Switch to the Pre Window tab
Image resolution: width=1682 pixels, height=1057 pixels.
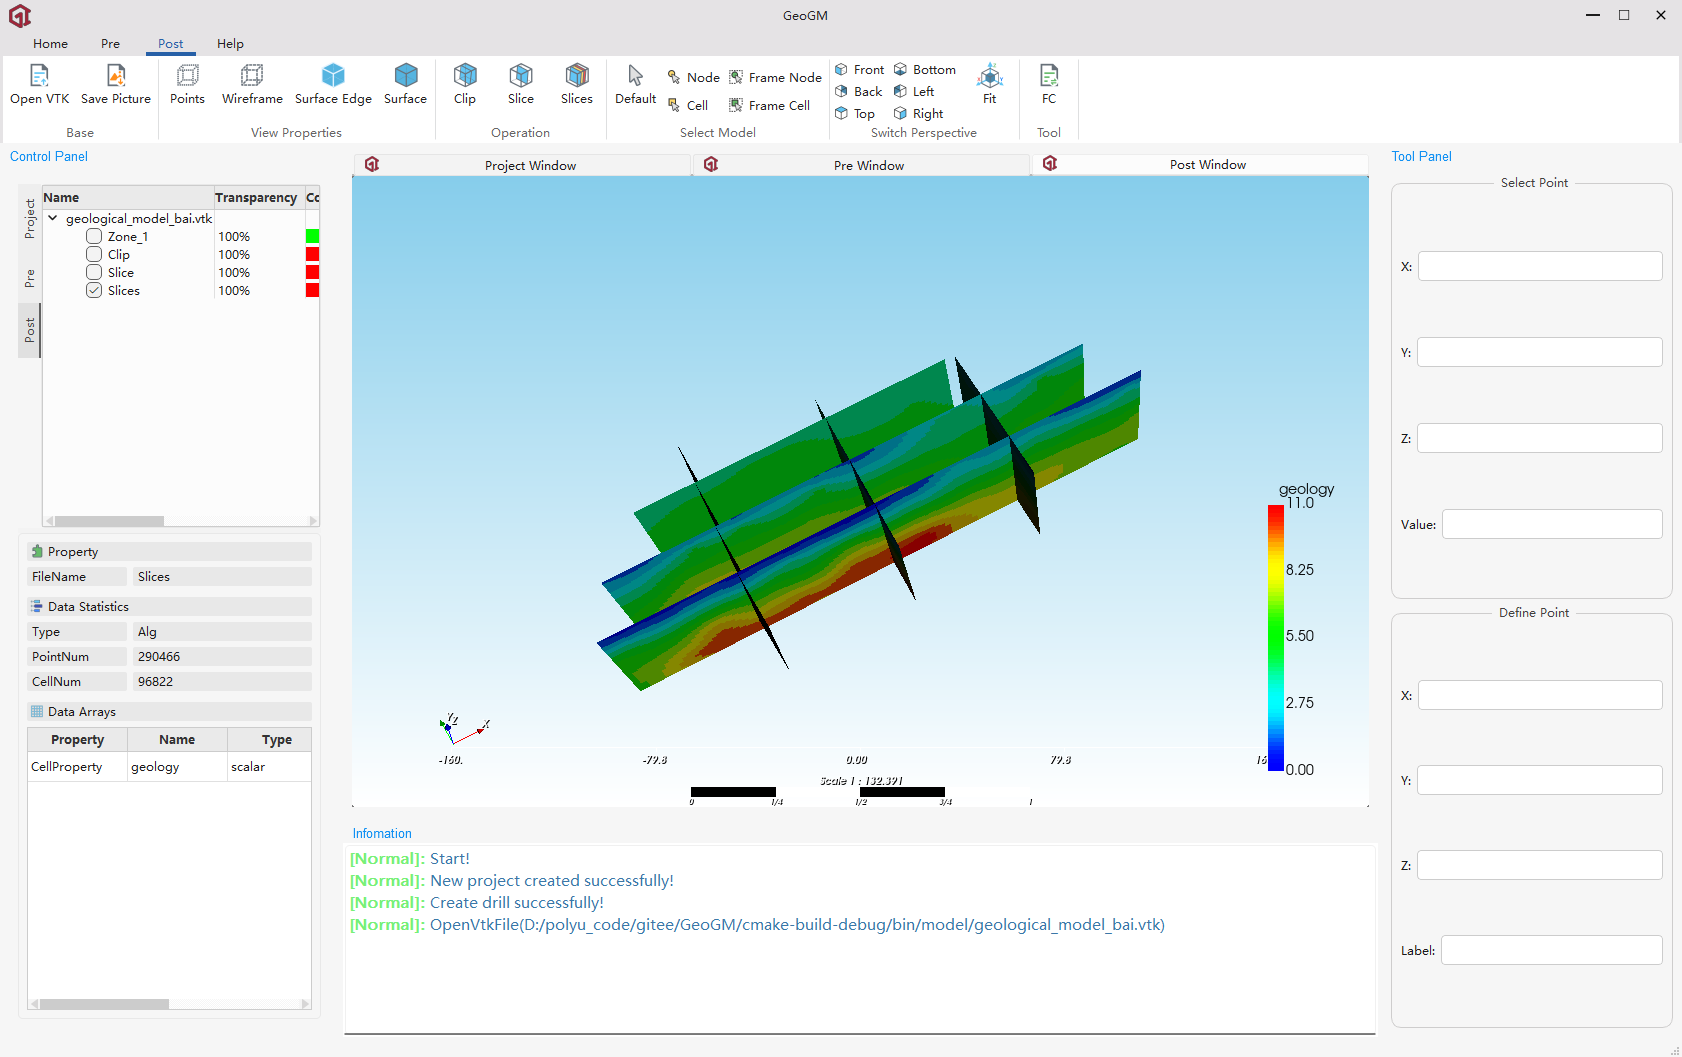pyautogui.click(x=868, y=165)
